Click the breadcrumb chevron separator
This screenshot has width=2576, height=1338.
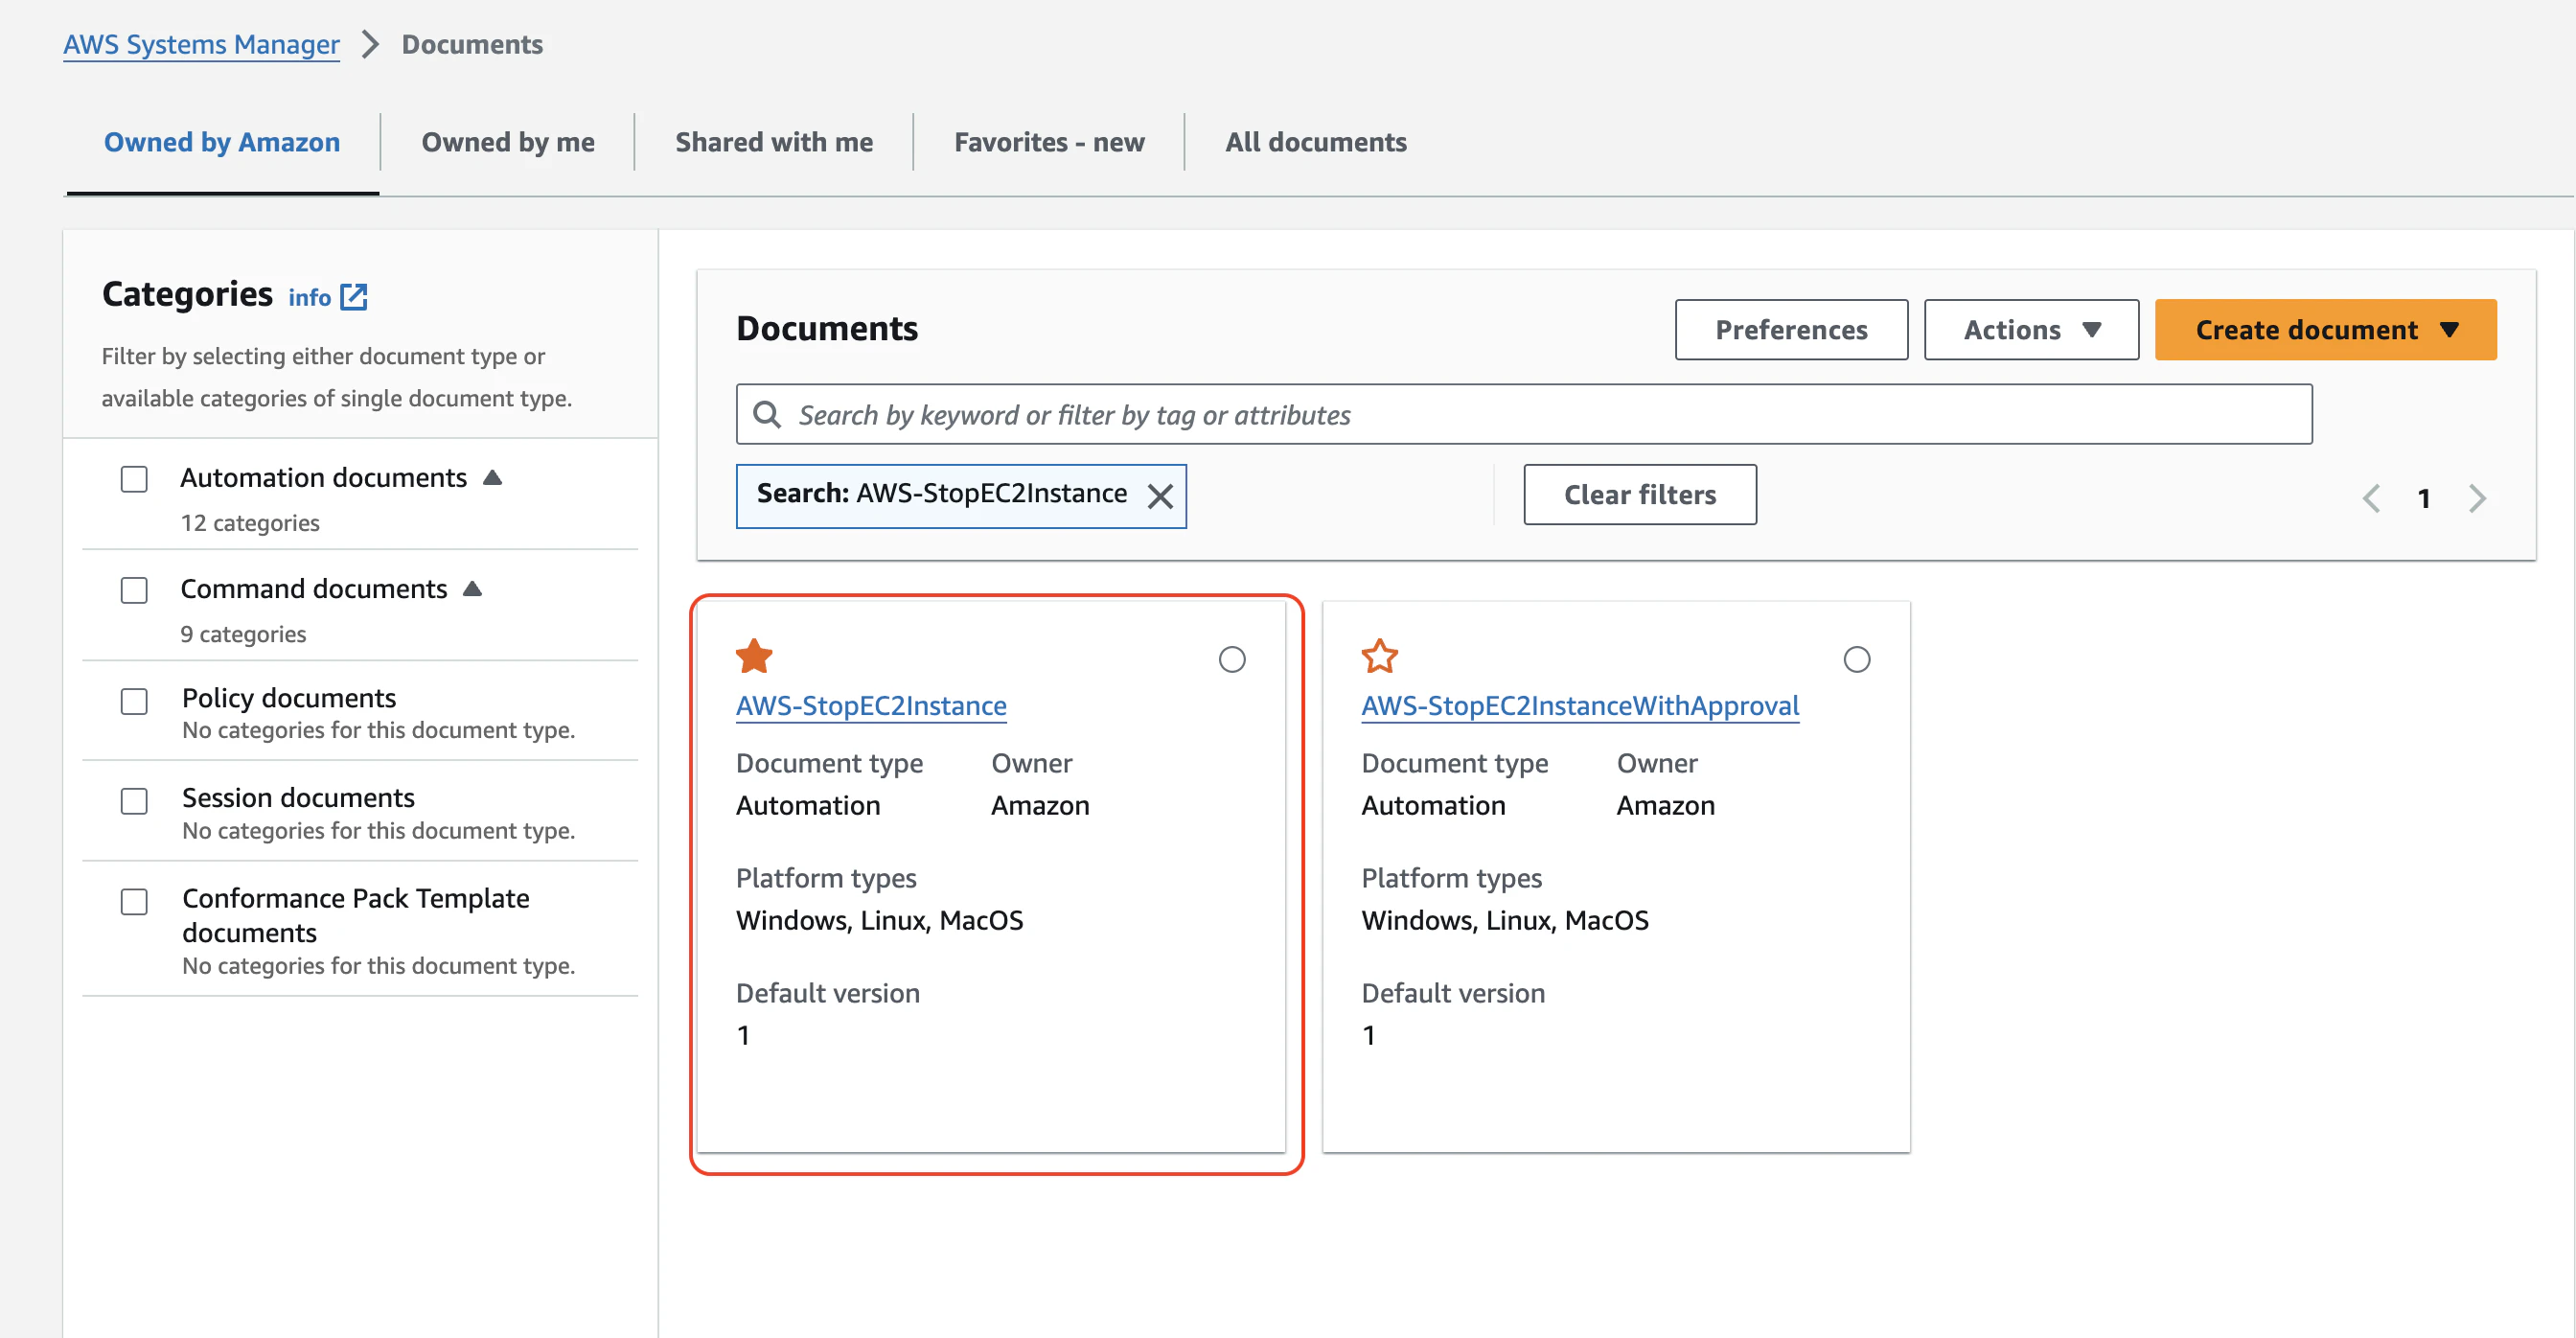pyautogui.click(x=370, y=44)
